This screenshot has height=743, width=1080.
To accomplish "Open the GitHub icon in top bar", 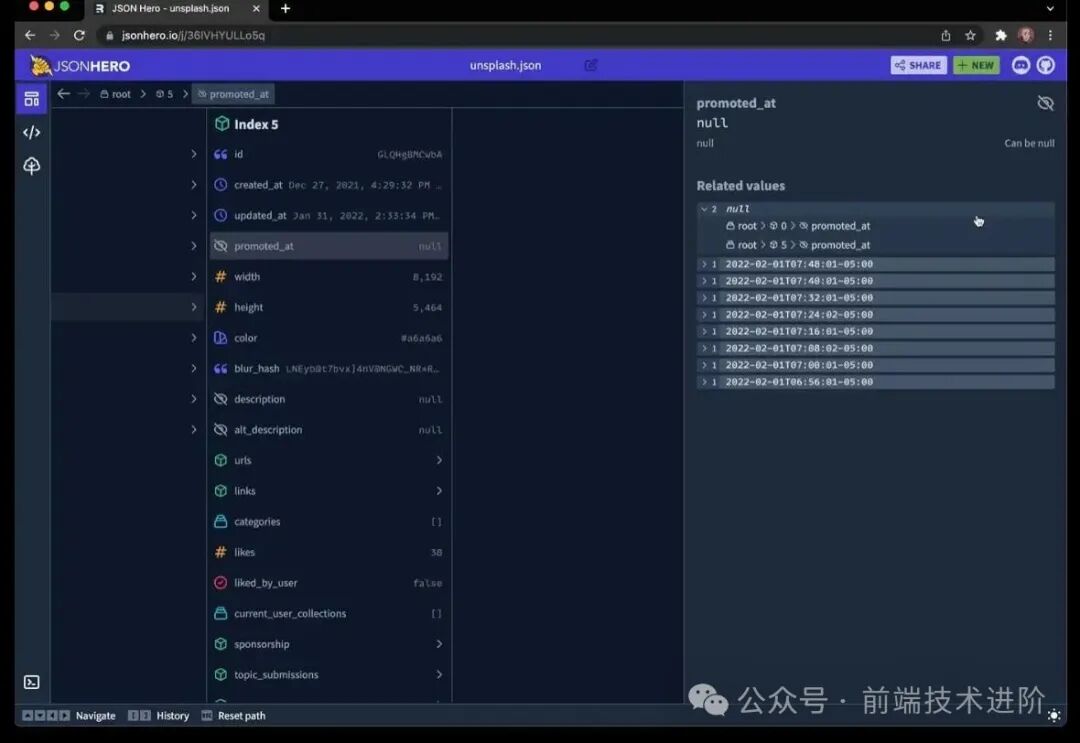I will pos(1046,65).
